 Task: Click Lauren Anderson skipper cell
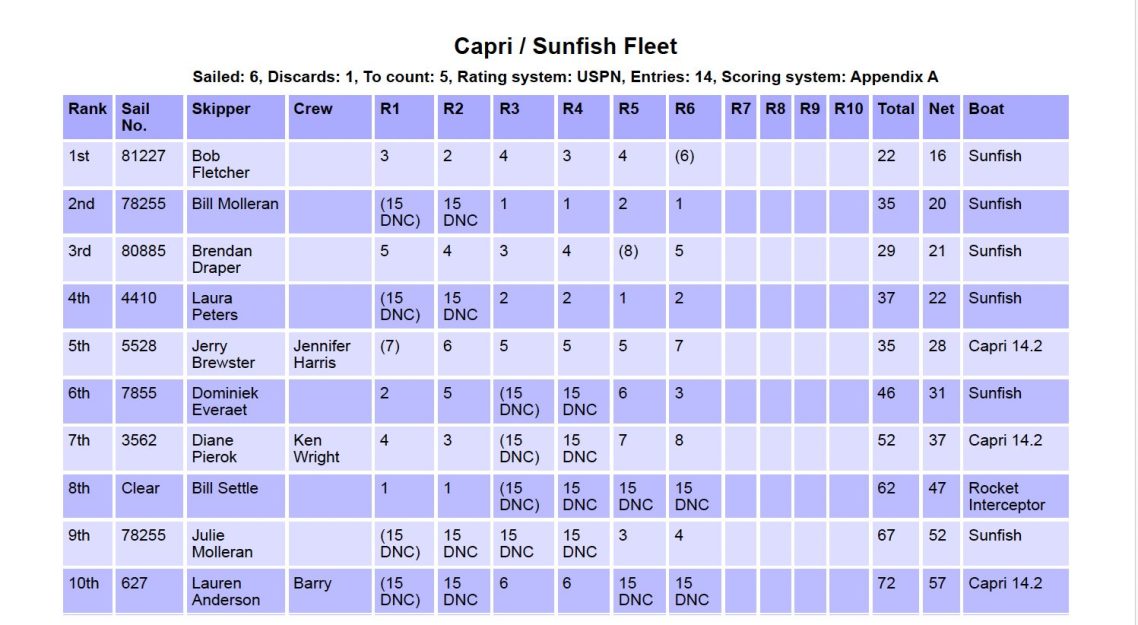pyautogui.click(x=235, y=592)
